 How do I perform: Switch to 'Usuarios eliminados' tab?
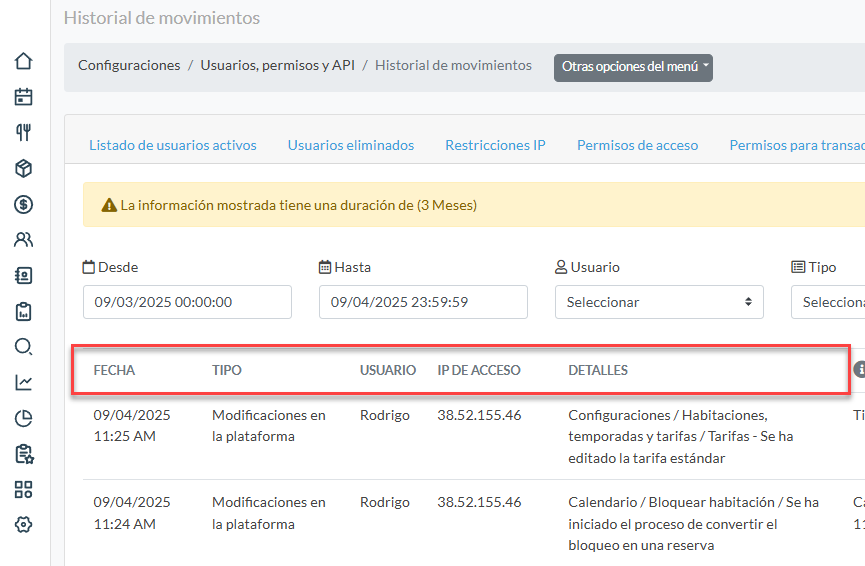pyautogui.click(x=351, y=145)
